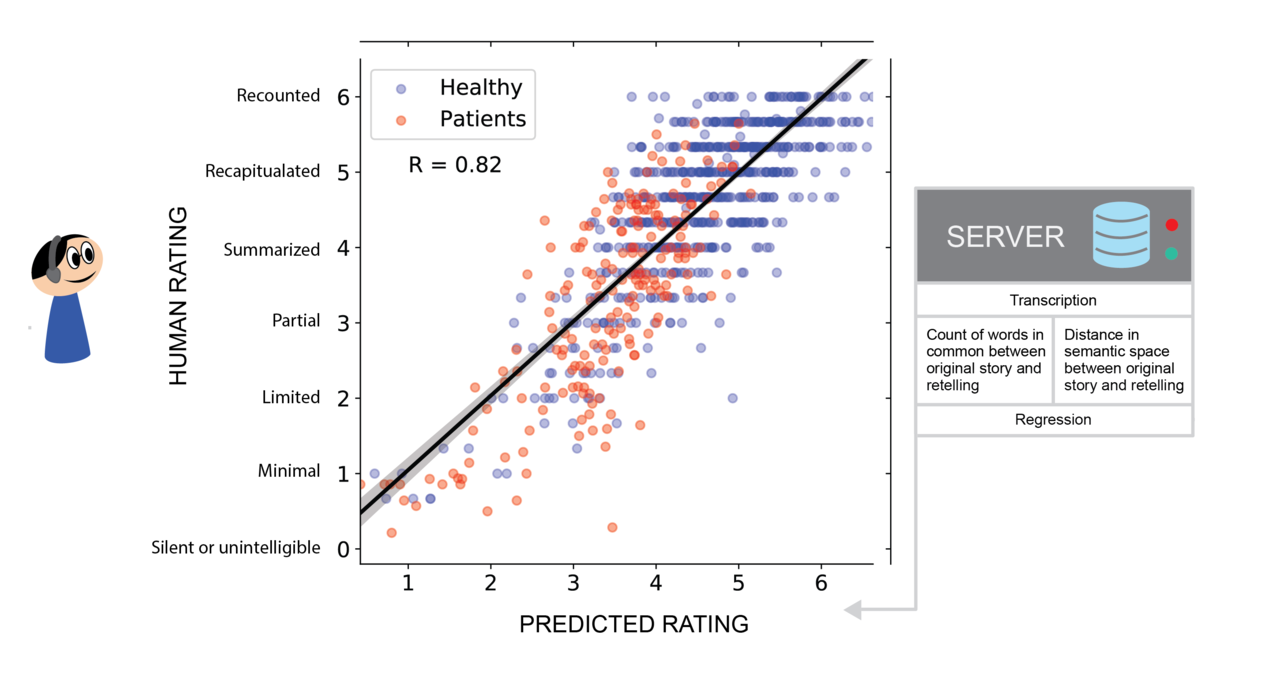Click the Recapitualated rating label
Viewport: 1280px width, 682px height.
point(262,172)
